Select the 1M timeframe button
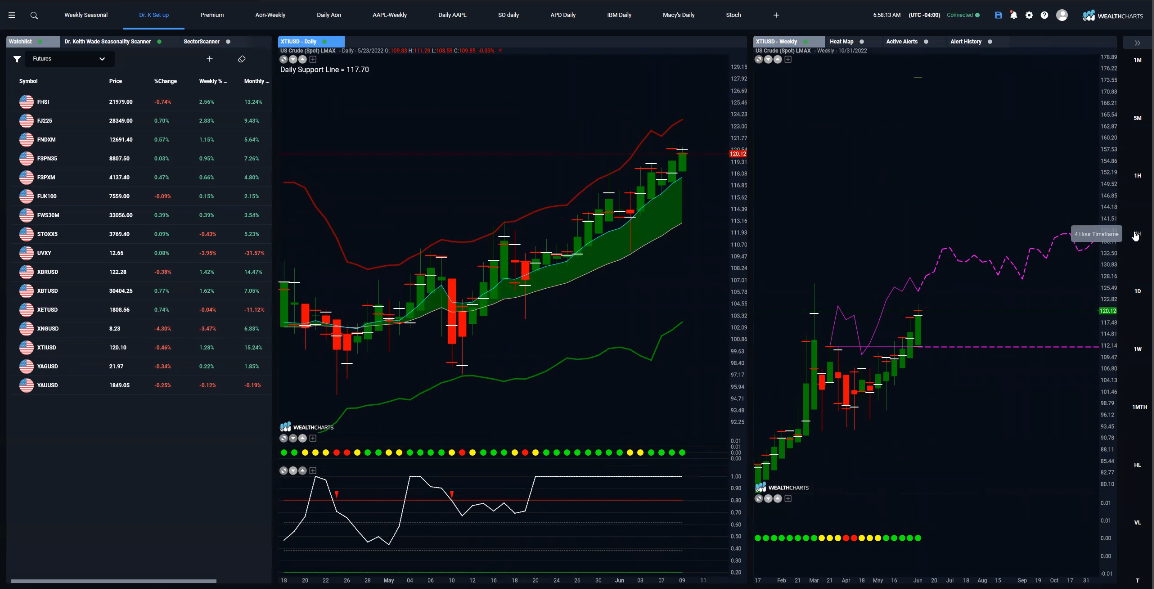 (x=1137, y=60)
